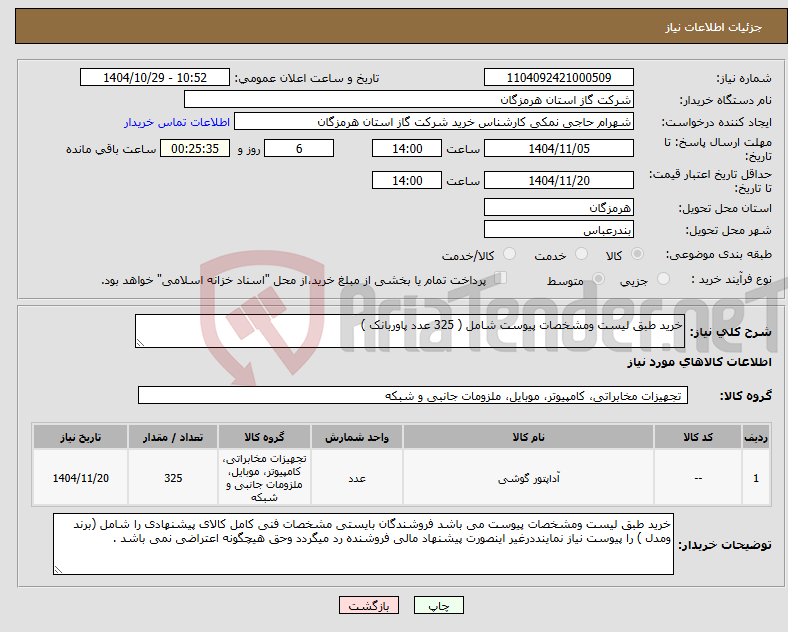Toggle the اسناد خزانه اسلامی payment checkbox
788x632 pixels.
click(501, 278)
